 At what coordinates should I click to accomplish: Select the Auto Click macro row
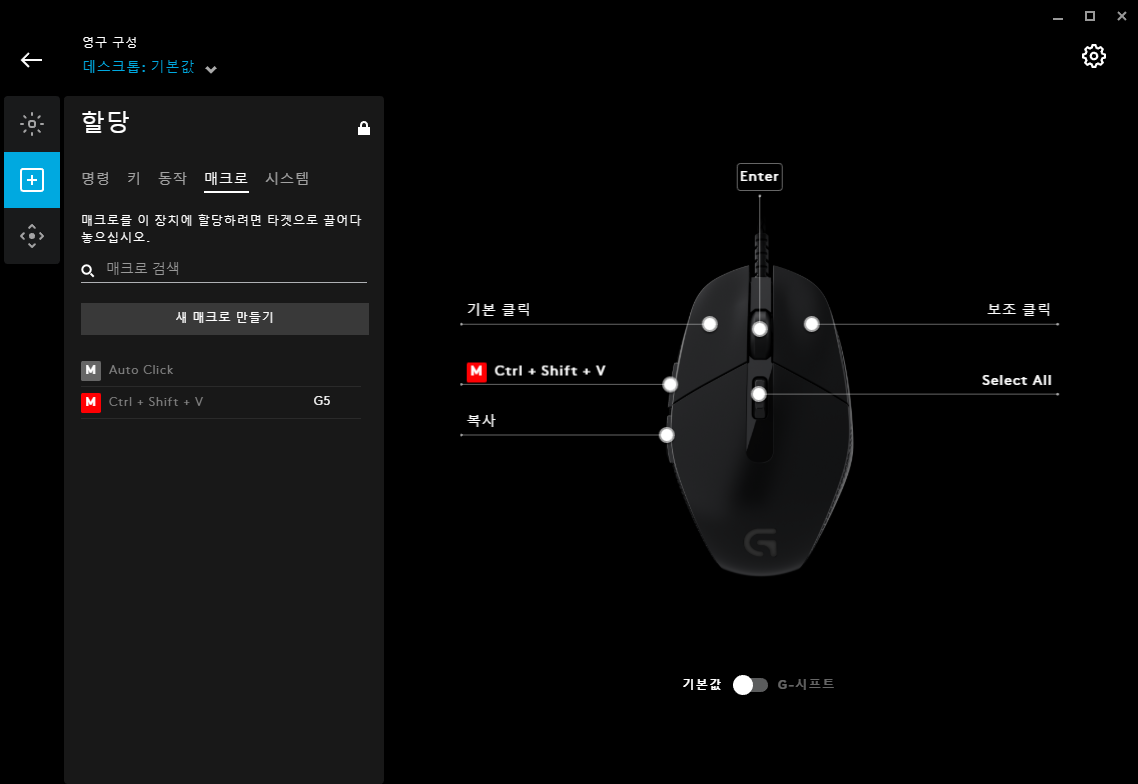point(221,370)
